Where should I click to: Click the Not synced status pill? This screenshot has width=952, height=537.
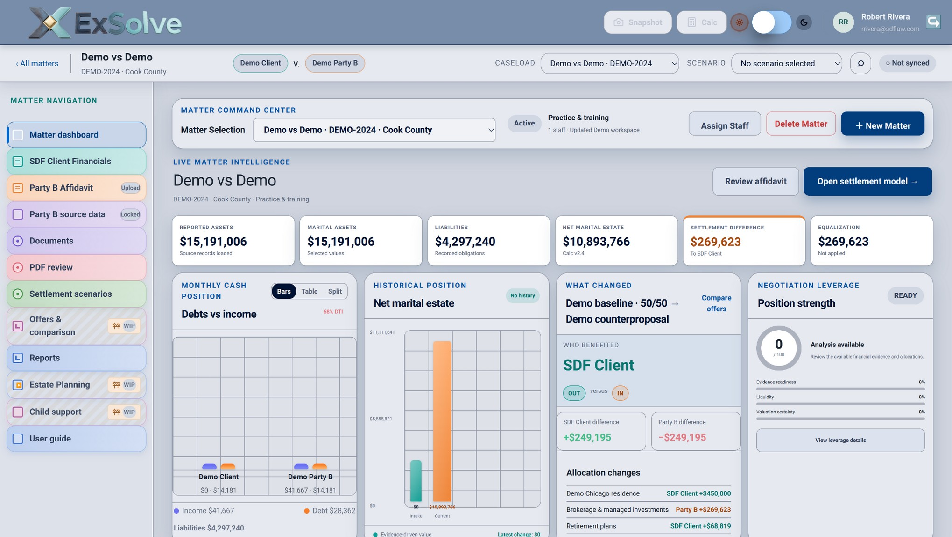907,63
